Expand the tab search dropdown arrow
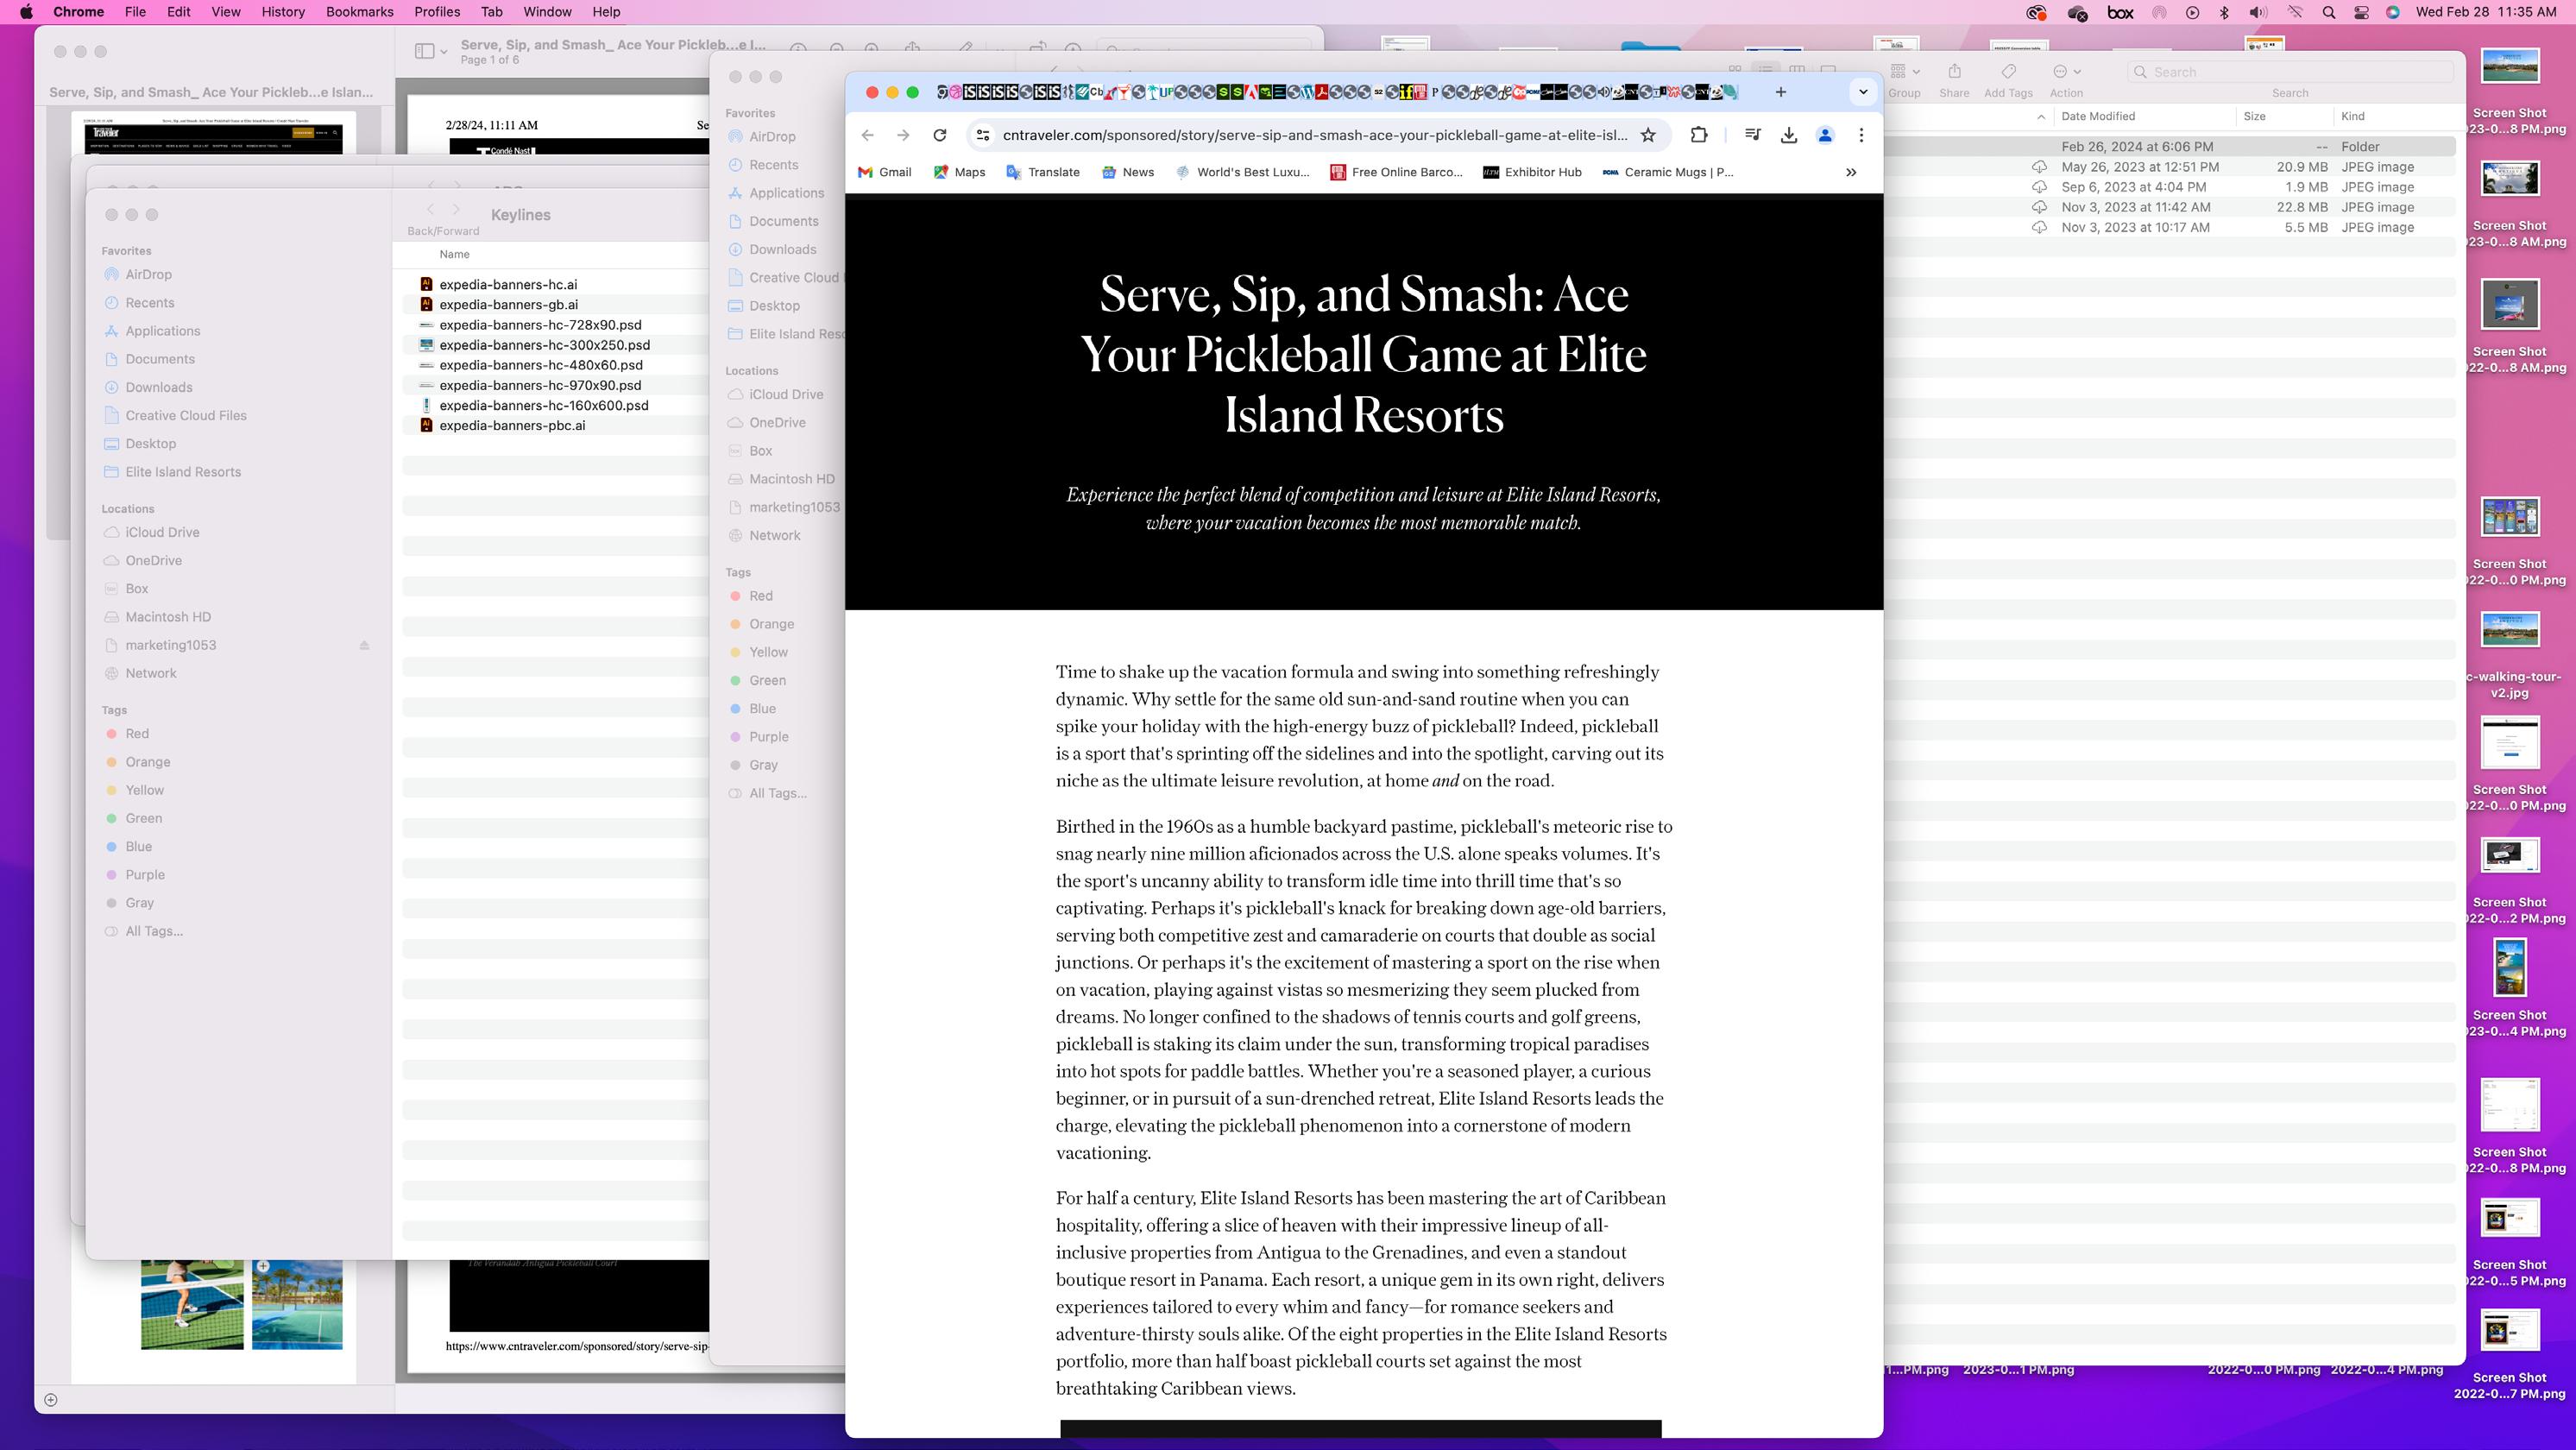 1862,92
